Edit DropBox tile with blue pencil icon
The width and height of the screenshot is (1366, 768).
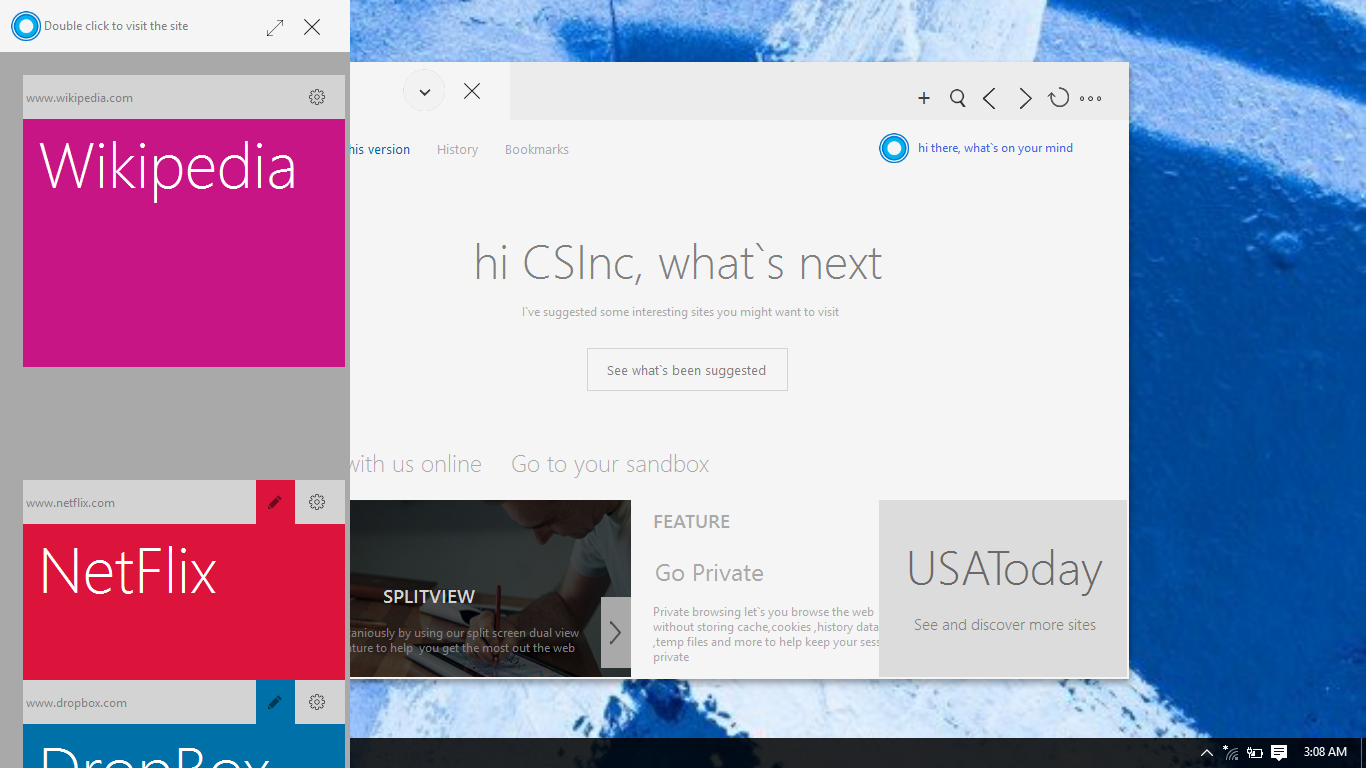pos(275,702)
